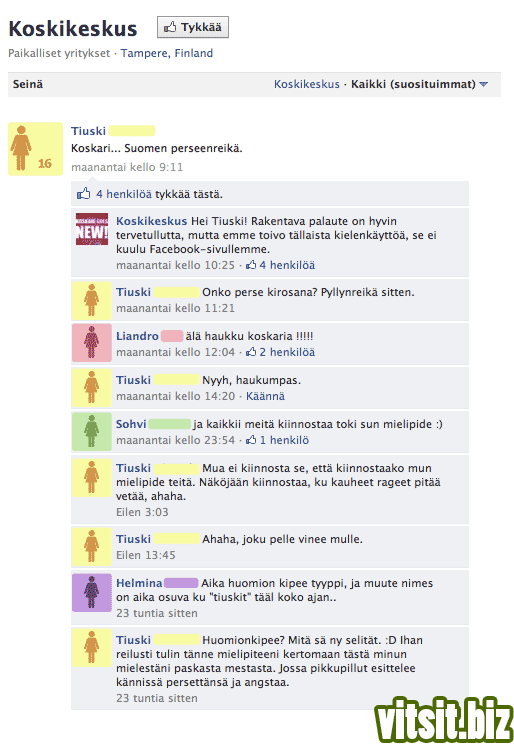Open Helmina's profile name link

coord(139,583)
